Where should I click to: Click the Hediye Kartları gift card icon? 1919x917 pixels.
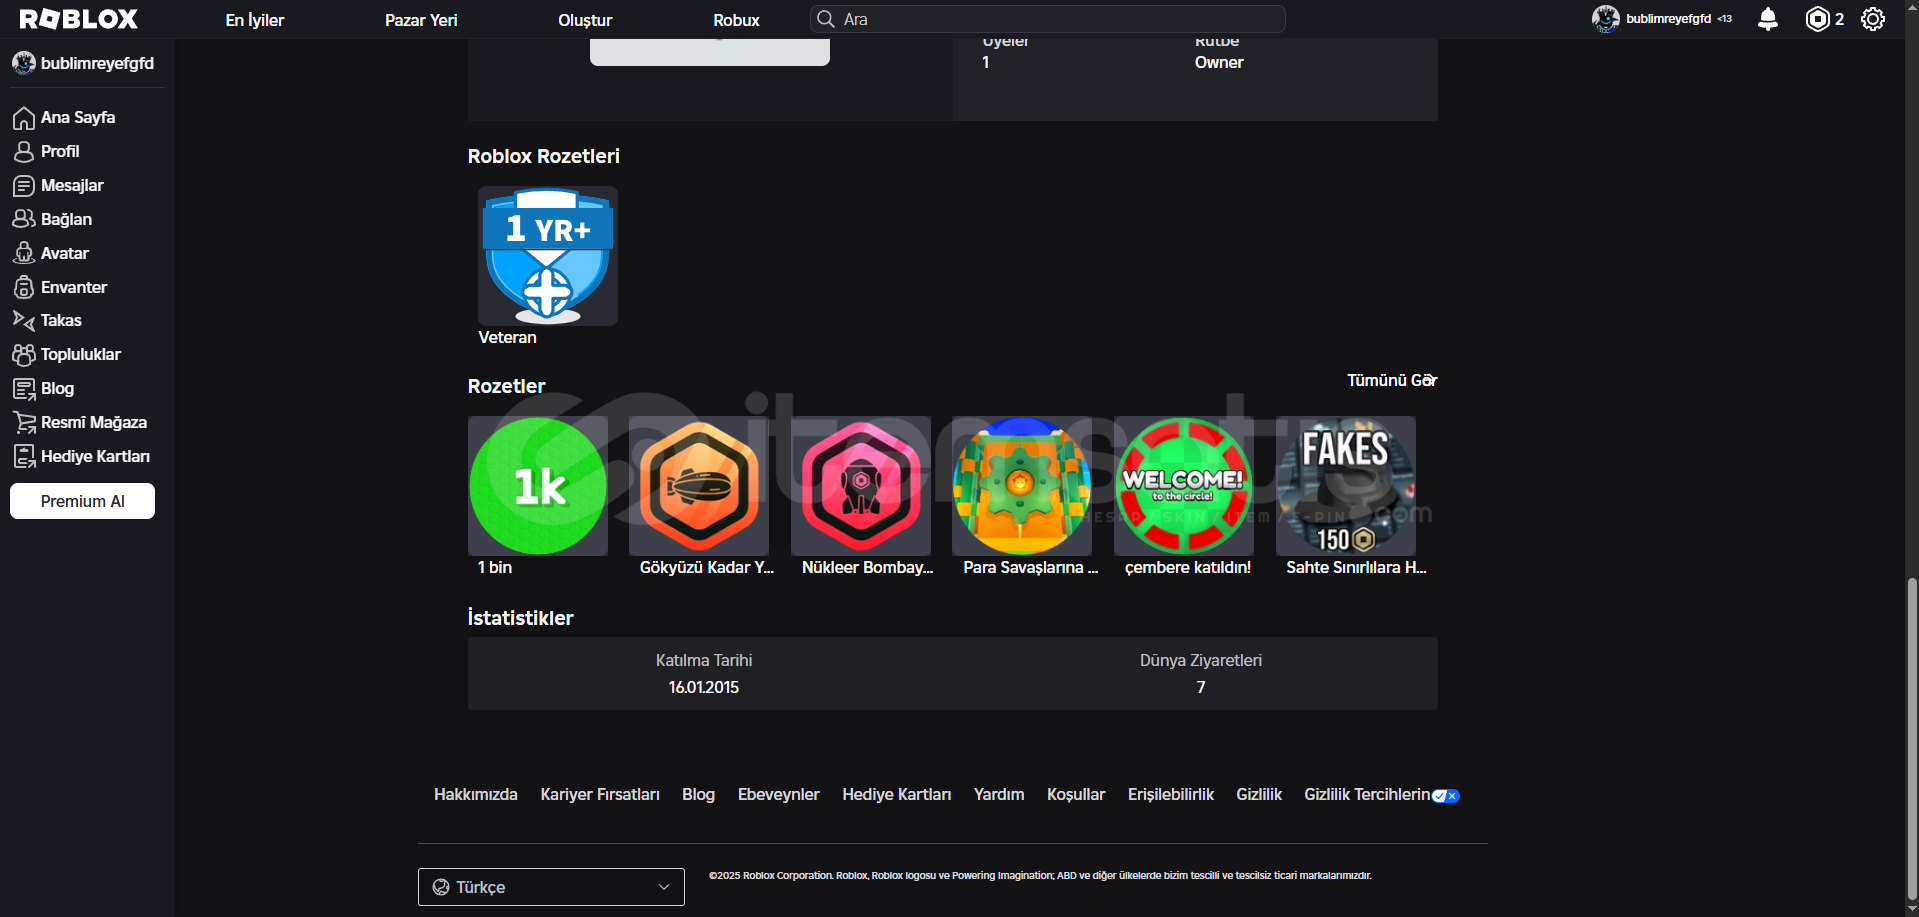24,457
